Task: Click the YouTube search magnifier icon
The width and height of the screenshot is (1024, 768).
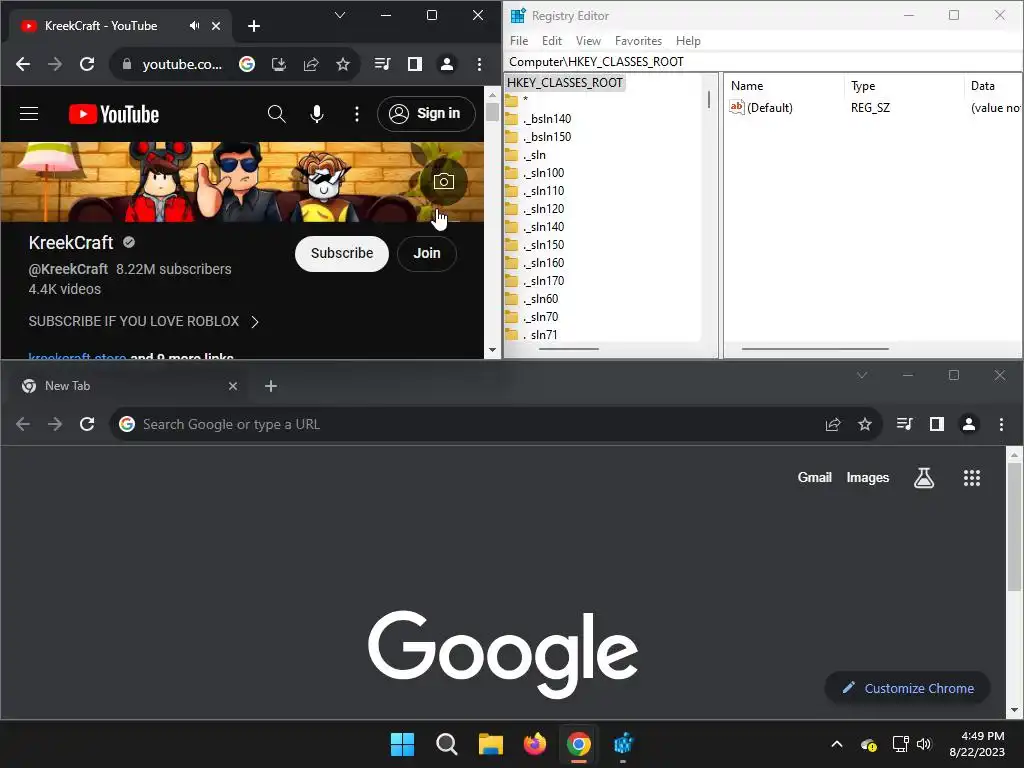Action: tap(276, 114)
